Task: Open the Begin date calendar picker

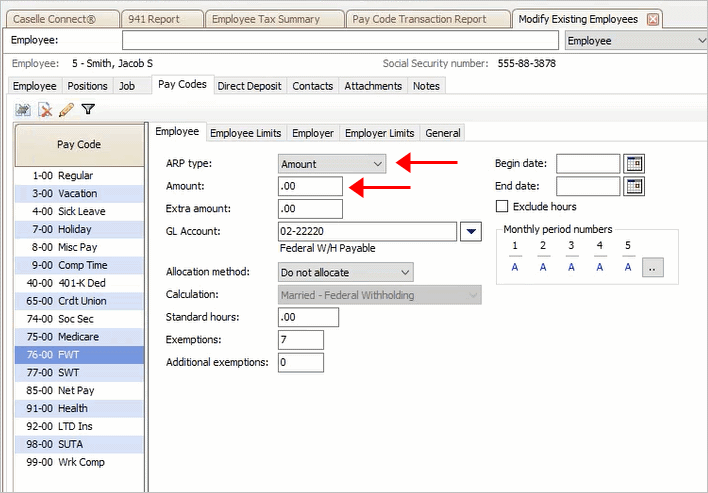Action: coord(633,163)
